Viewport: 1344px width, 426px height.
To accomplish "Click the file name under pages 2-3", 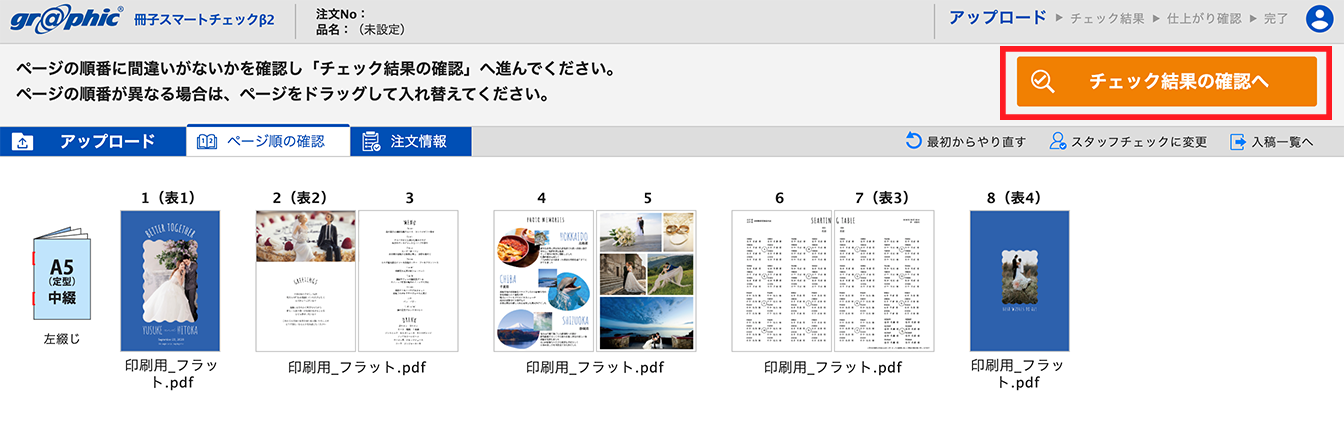I will pos(357,367).
